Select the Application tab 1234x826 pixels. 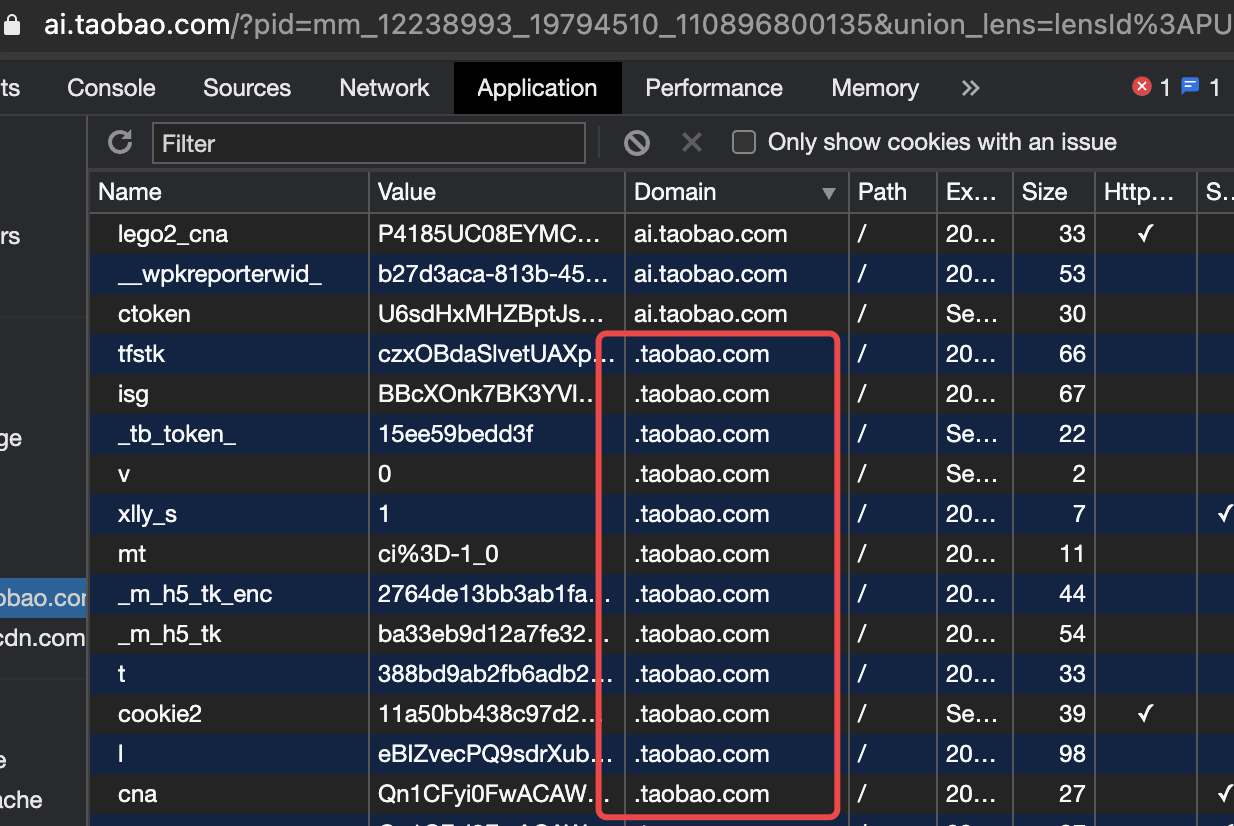pyautogui.click(x=537, y=88)
